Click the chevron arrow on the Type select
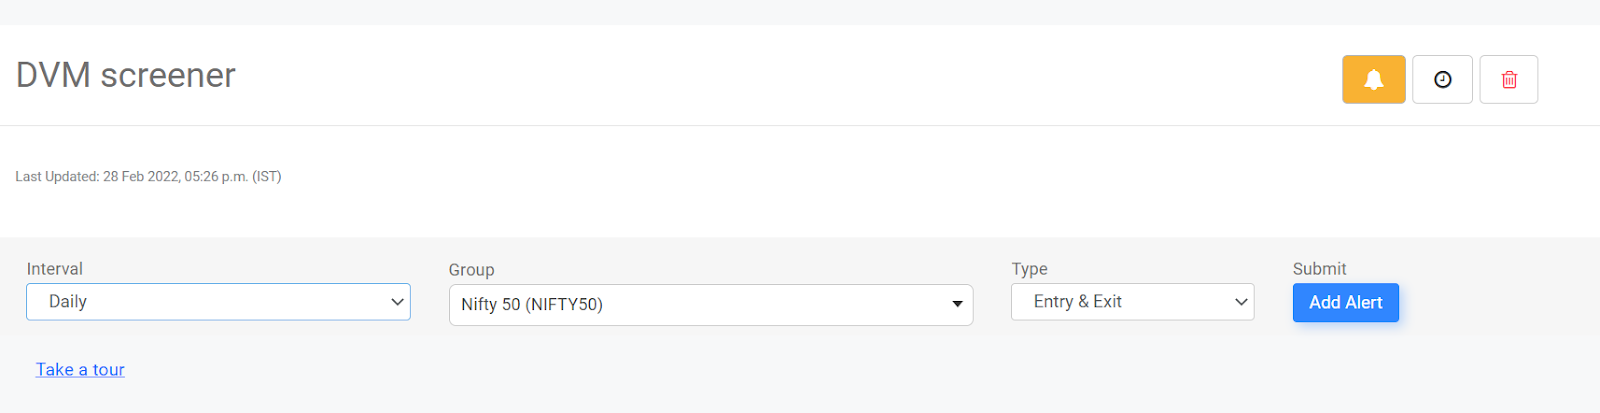 click(1241, 302)
